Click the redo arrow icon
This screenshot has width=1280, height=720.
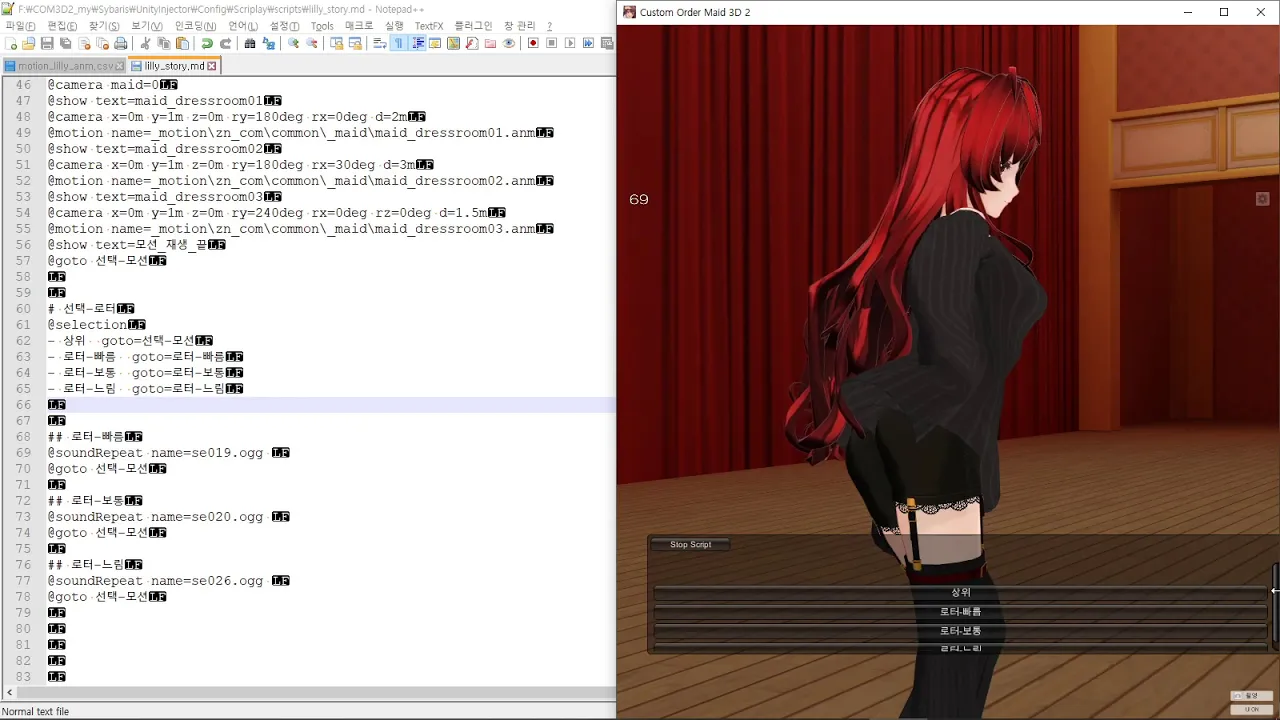tap(225, 43)
